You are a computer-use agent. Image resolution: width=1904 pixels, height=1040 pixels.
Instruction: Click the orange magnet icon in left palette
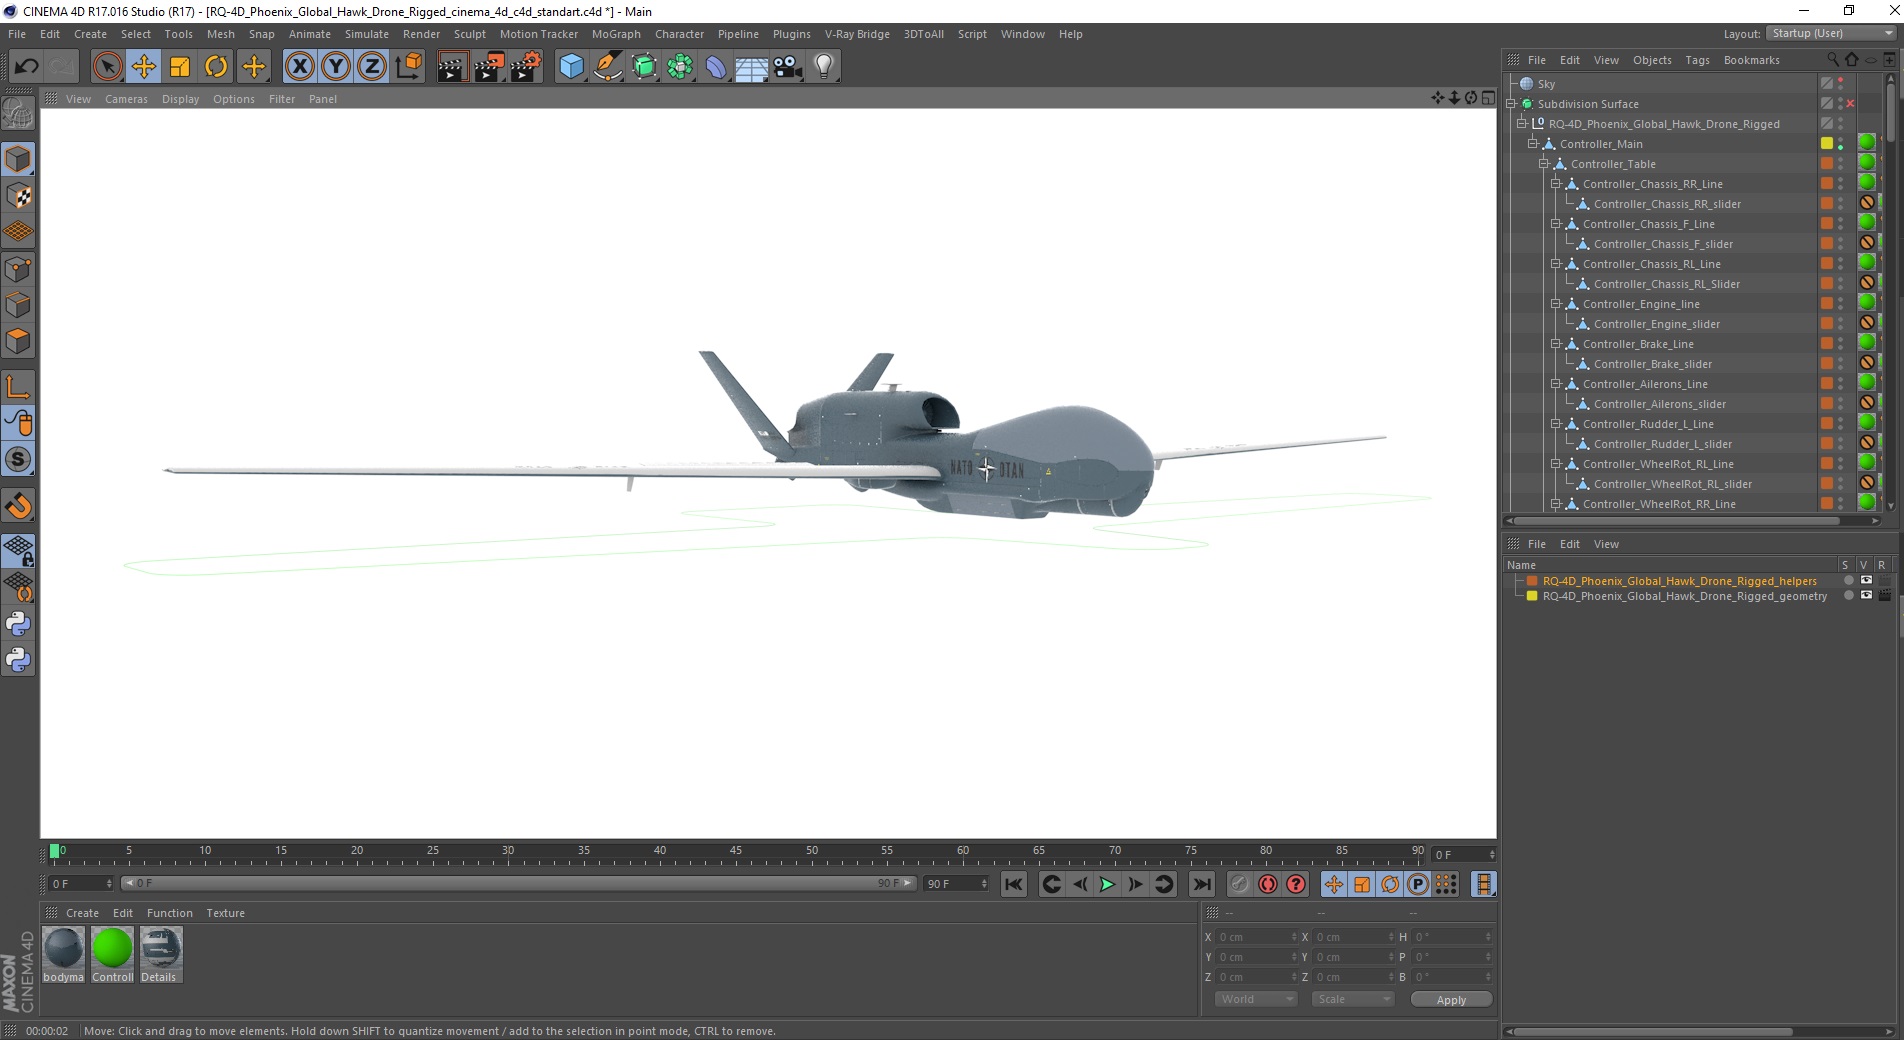click(18, 506)
